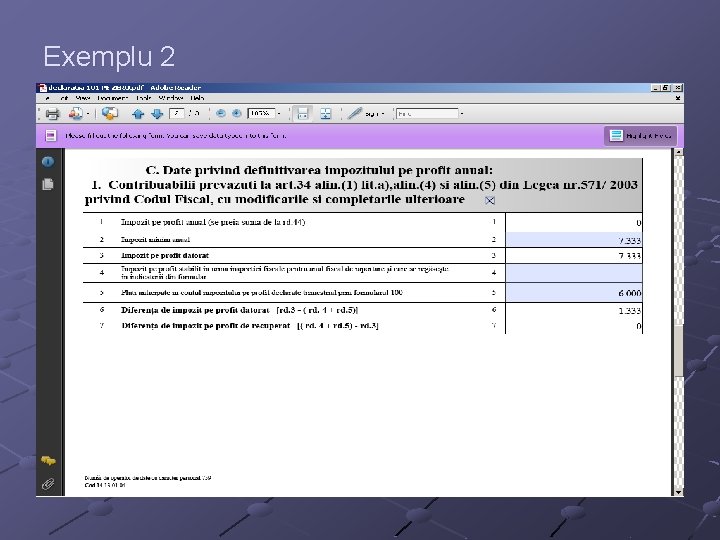Open the Document menu
Viewport: 720px width, 540px height.
tap(112, 98)
